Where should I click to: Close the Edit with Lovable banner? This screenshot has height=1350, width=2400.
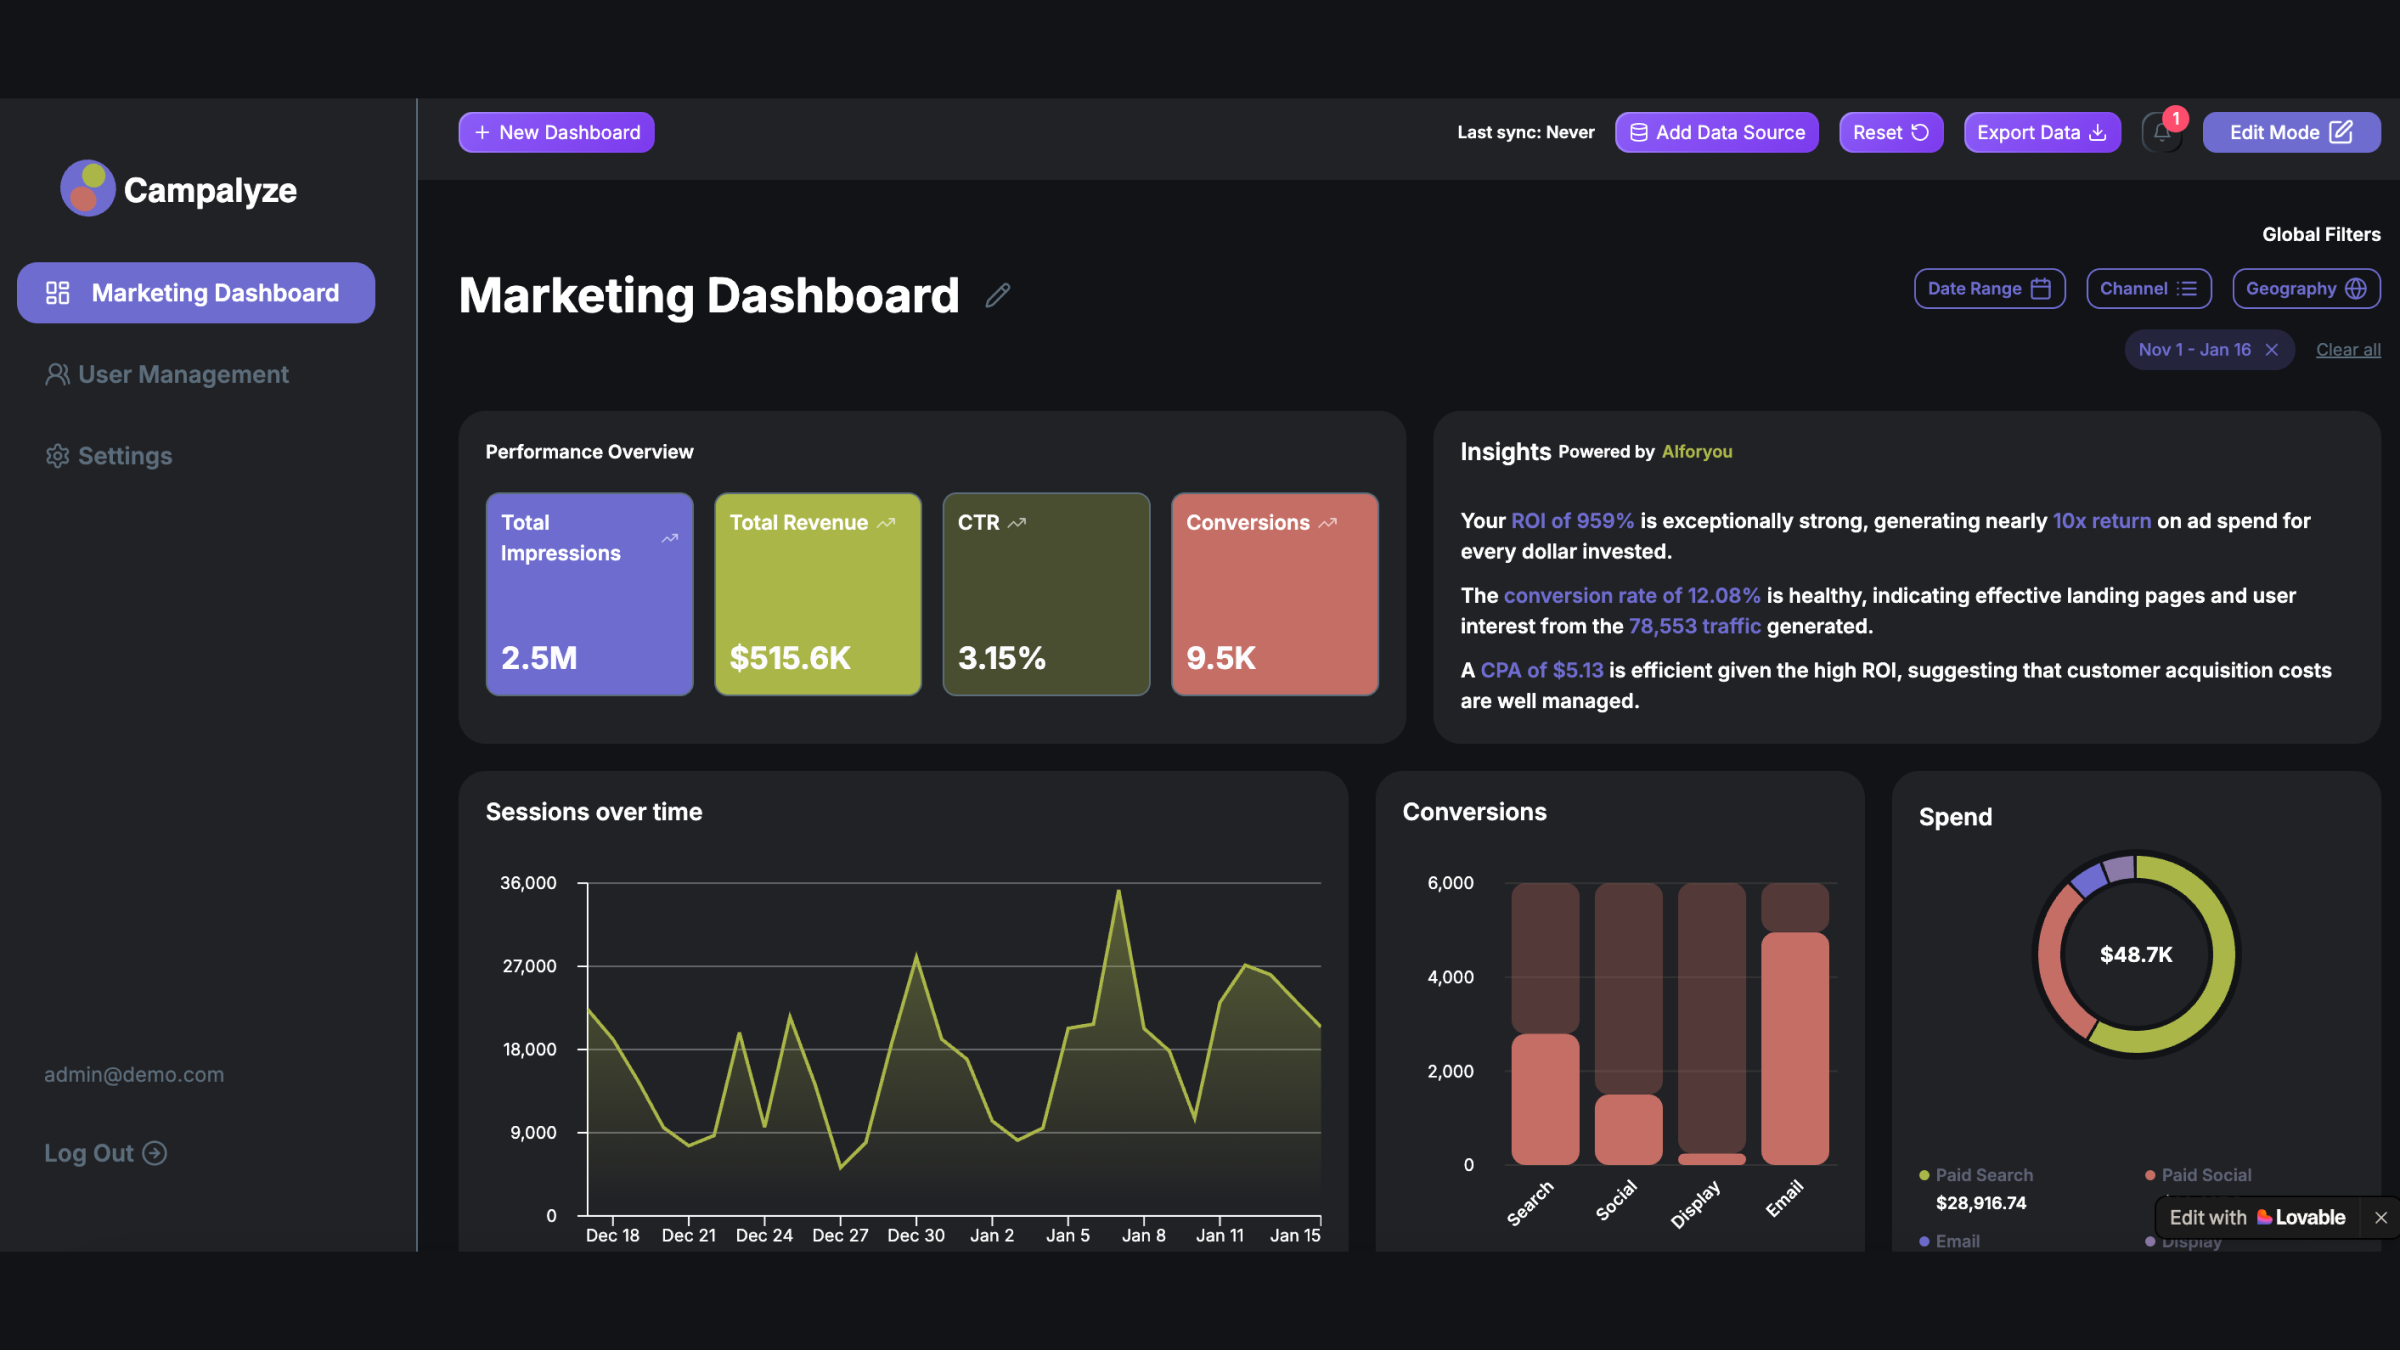[2380, 1217]
